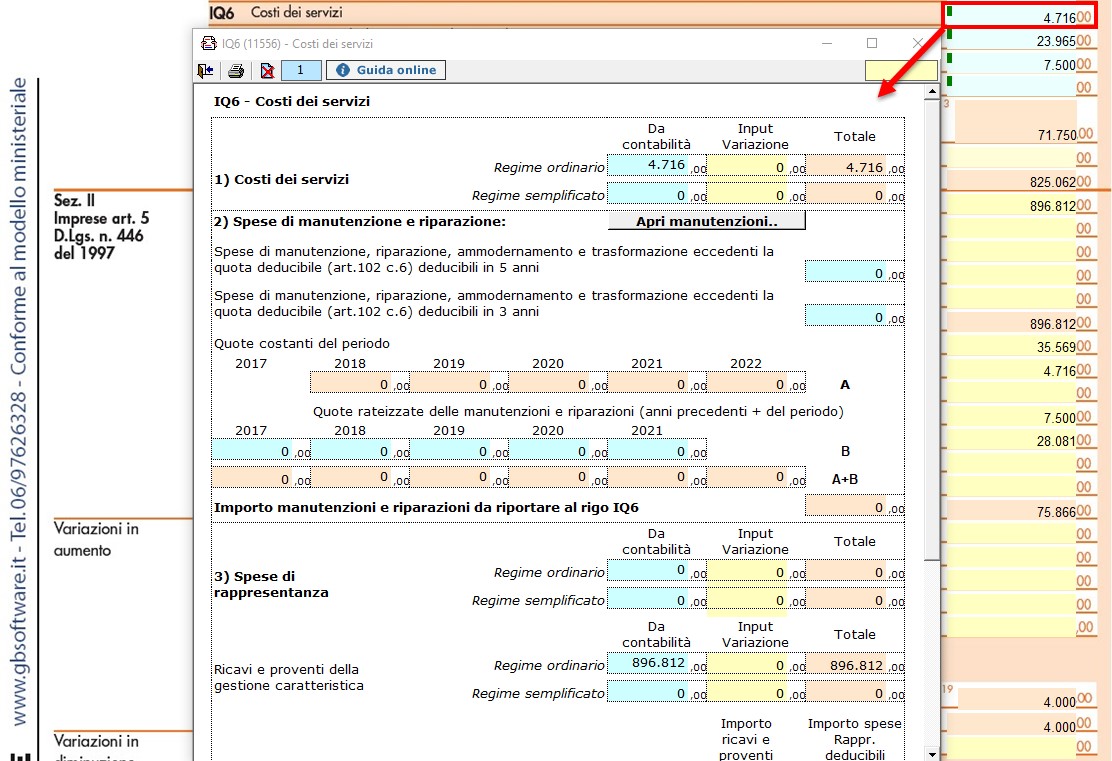Click Ricavi e proventi semplificato Totale field
Viewport: 1112px width, 761px height.
pos(855,692)
